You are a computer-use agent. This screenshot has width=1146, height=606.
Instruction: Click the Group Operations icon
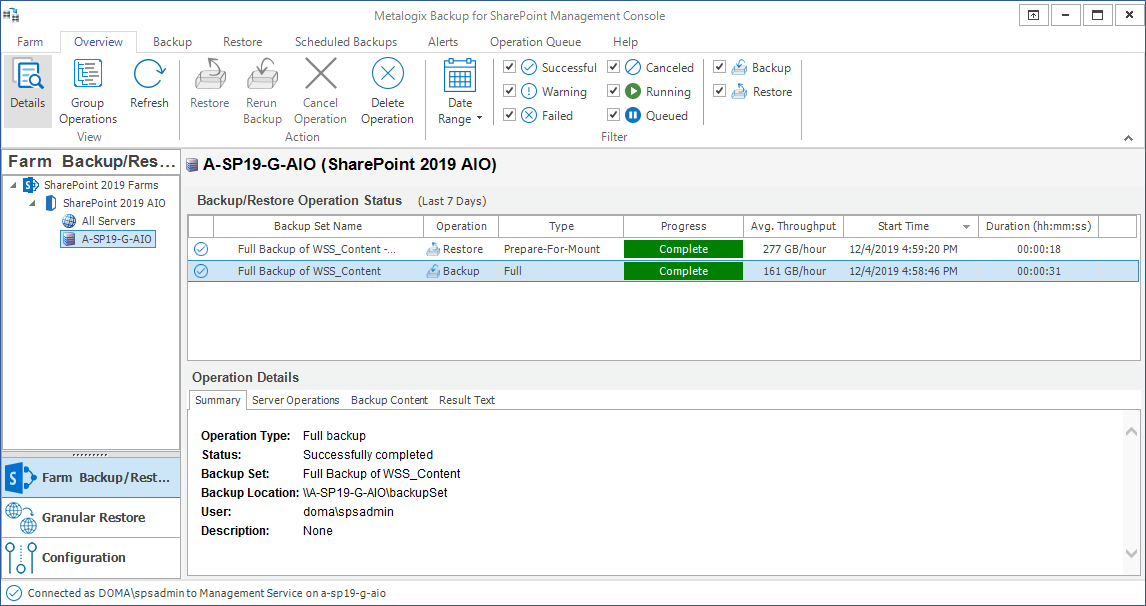click(x=88, y=75)
